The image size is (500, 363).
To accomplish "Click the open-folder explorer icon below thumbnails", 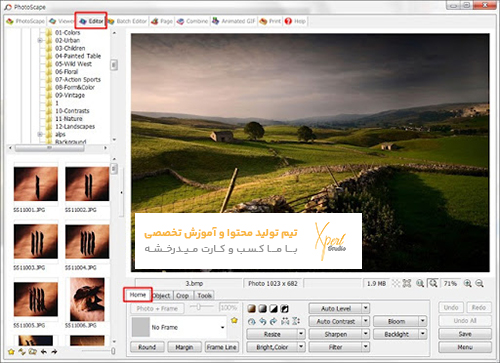I will coord(32,351).
